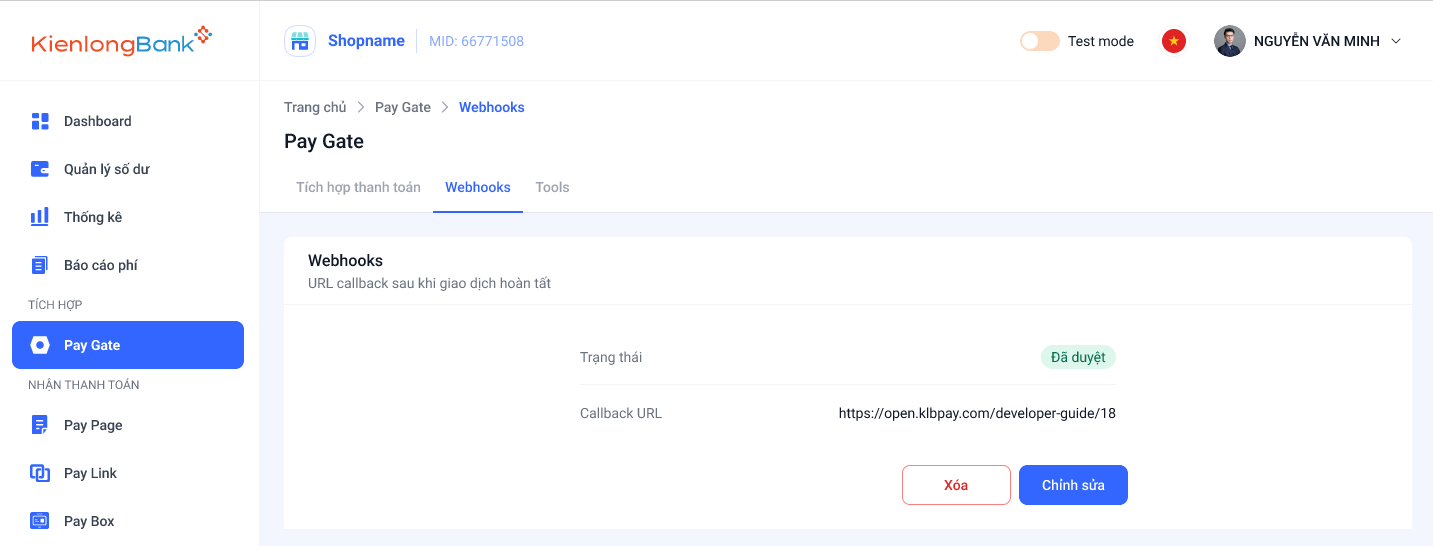Click the Shopname link

366,41
